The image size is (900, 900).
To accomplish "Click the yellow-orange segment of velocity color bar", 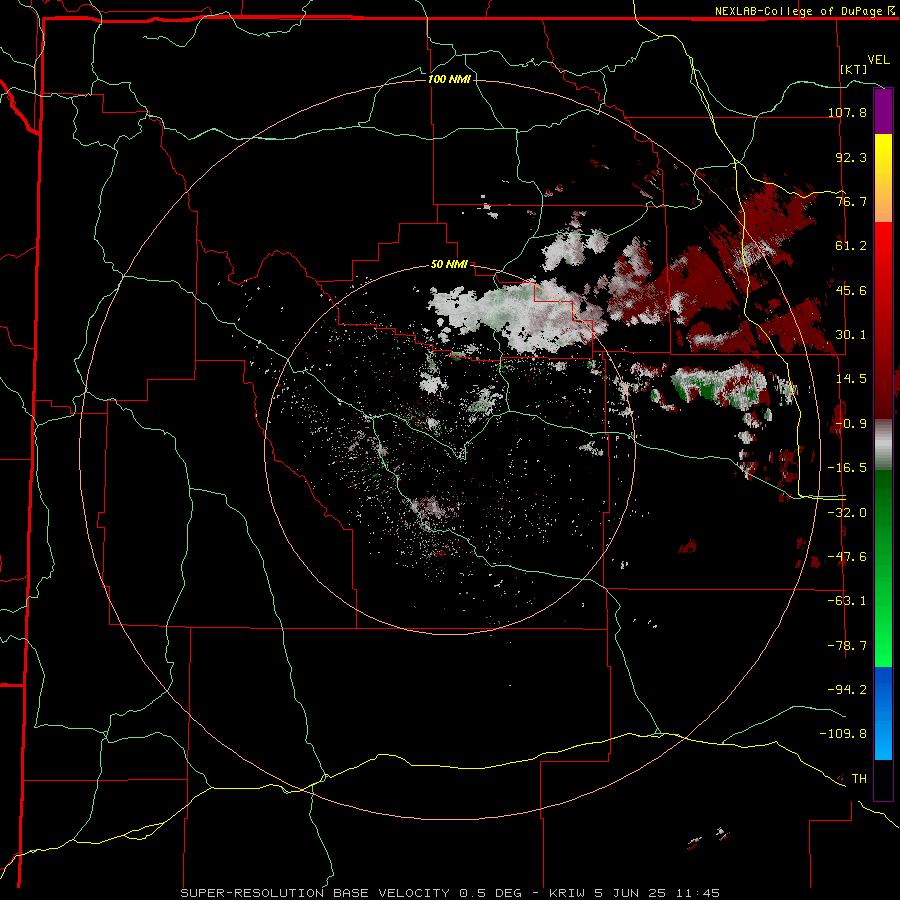I will pos(883,178).
